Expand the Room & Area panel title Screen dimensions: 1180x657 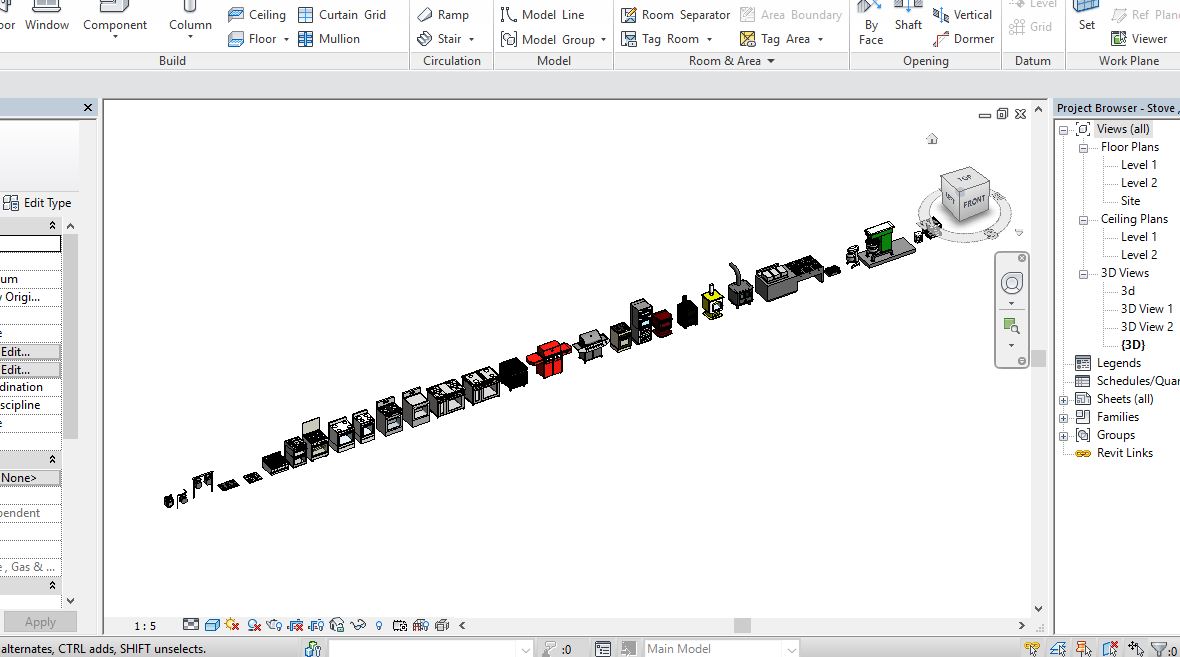tap(731, 61)
